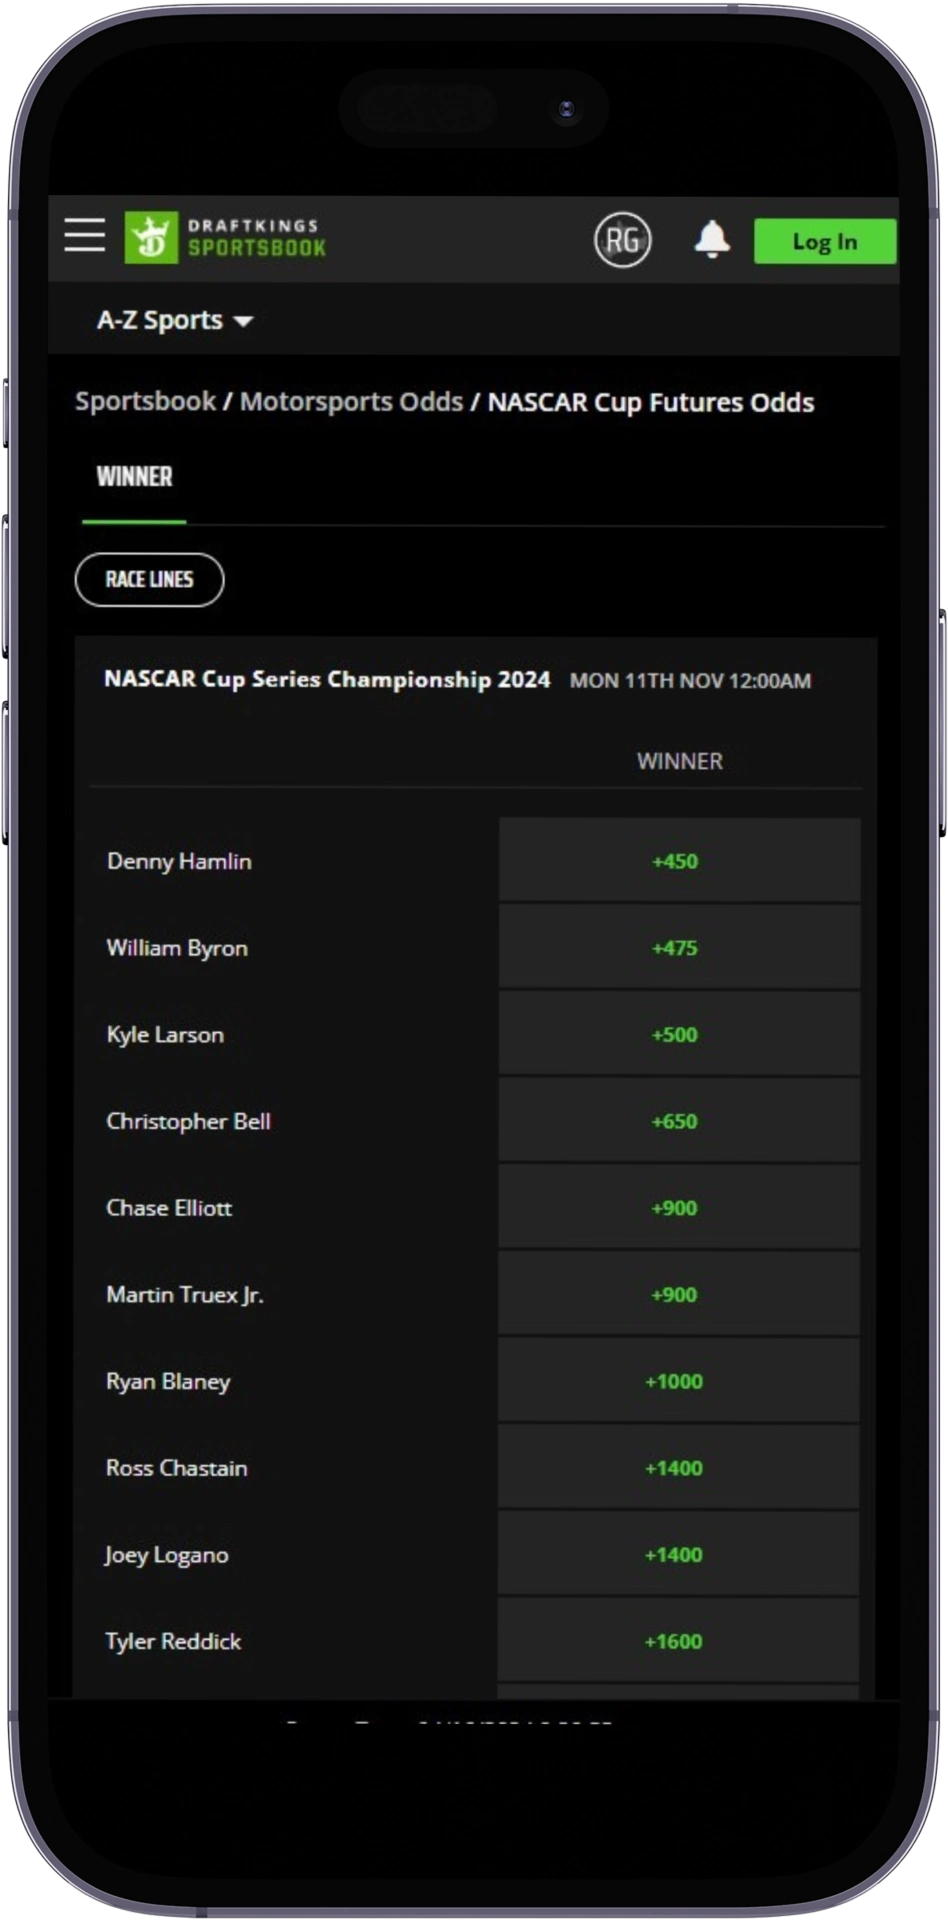
Task: Expand the A-Z Sports dropdown
Action: [174, 320]
